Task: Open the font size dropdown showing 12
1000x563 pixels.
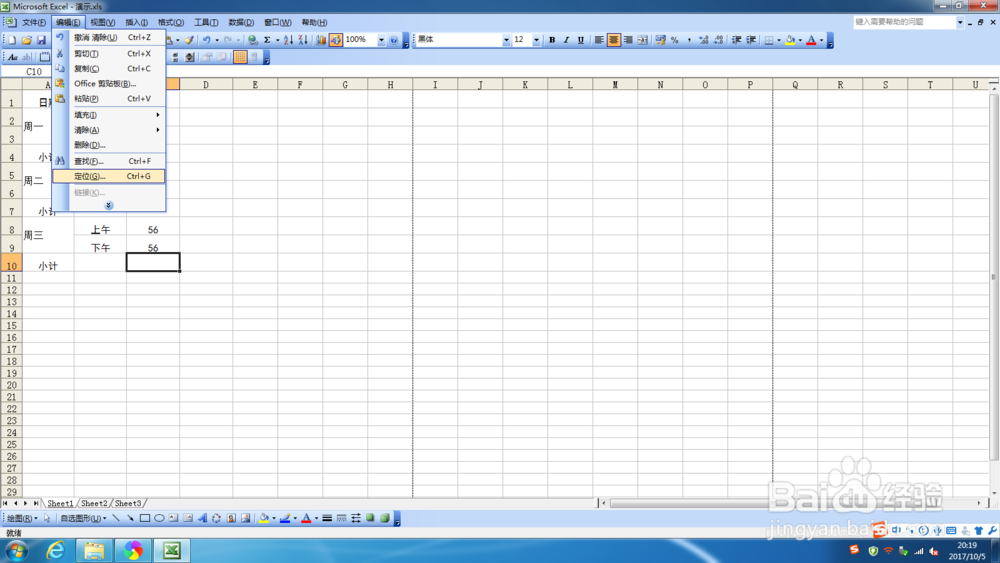Action: (536, 40)
